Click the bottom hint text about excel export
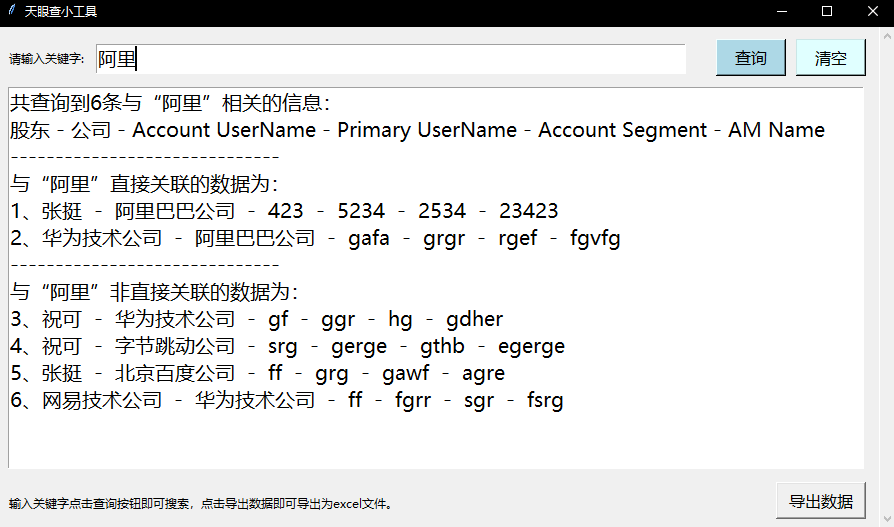This screenshot has width=894, height=527. point(201,504)
